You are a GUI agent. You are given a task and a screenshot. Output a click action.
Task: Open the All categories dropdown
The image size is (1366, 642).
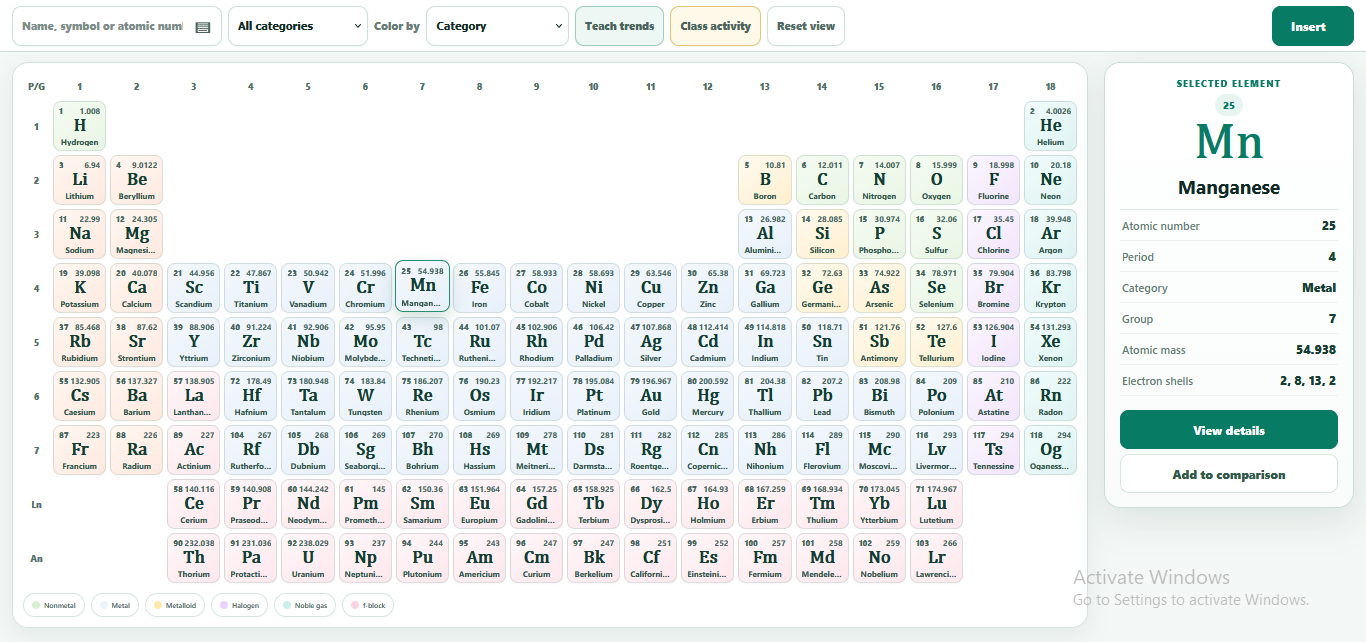(298, 26)
